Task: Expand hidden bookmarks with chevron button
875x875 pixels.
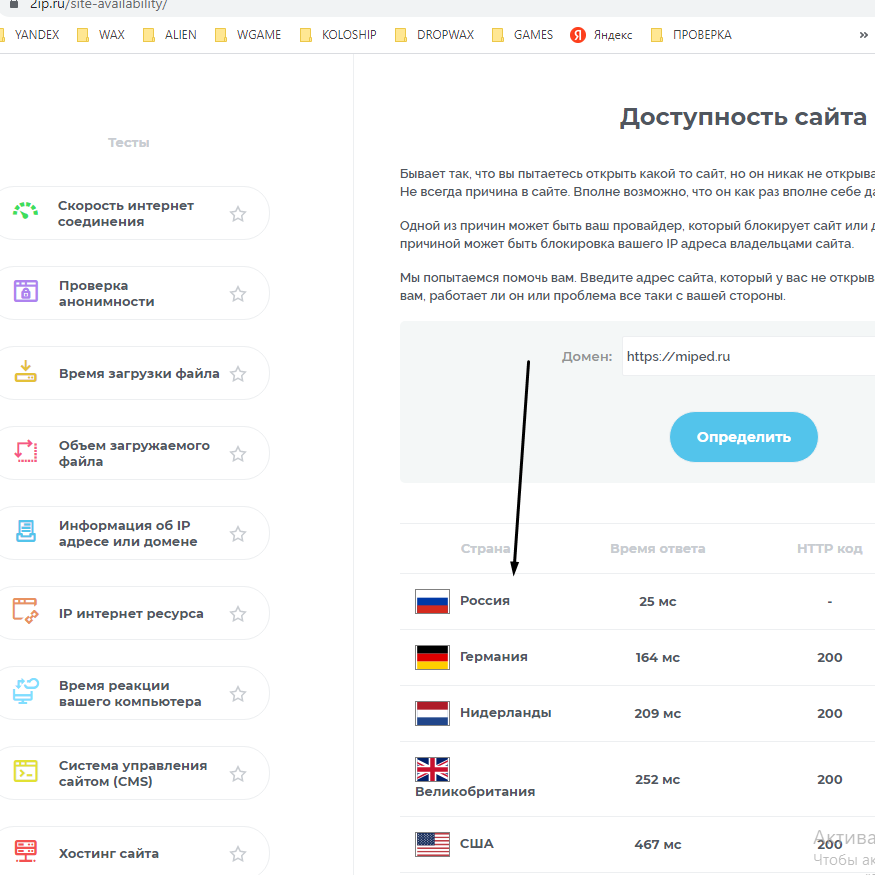Action: 863,35
